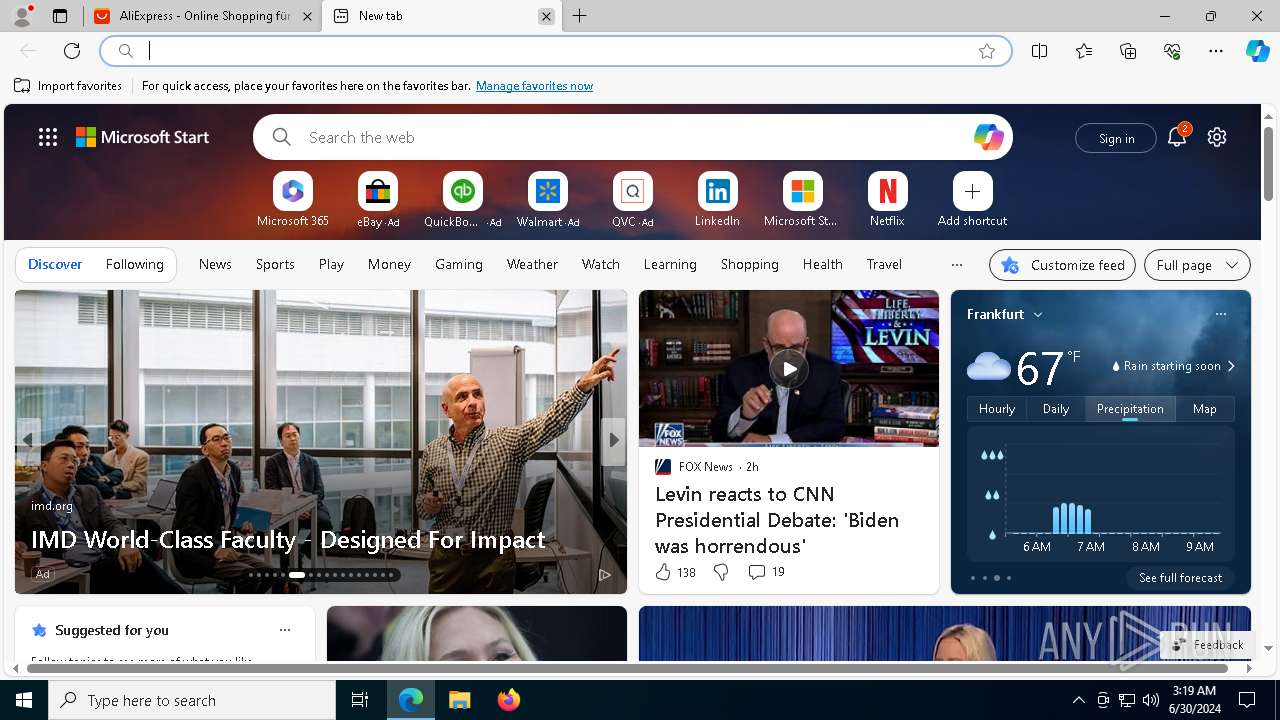The image size is (1280, 720).
Task: Open the Manage favorites now link
Action: click(534, 86)
